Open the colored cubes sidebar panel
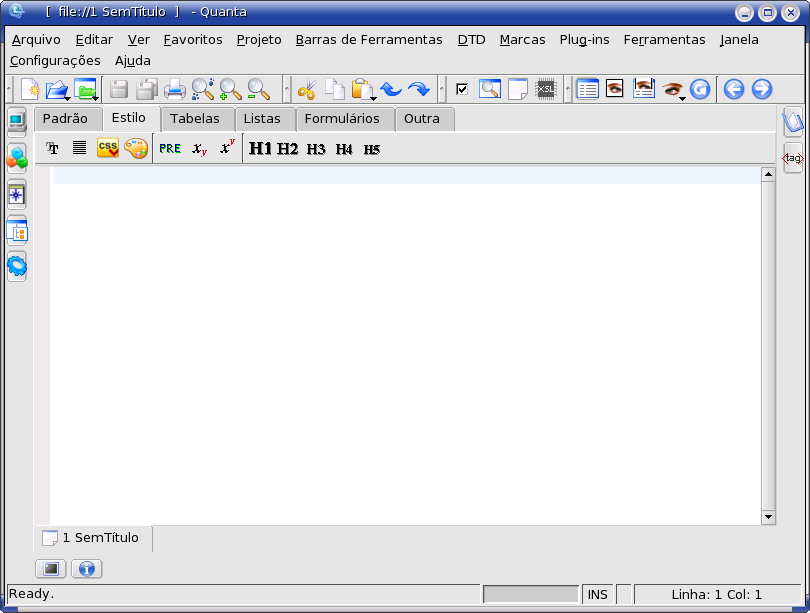810x613 pixels. click(x=17, y=159)
